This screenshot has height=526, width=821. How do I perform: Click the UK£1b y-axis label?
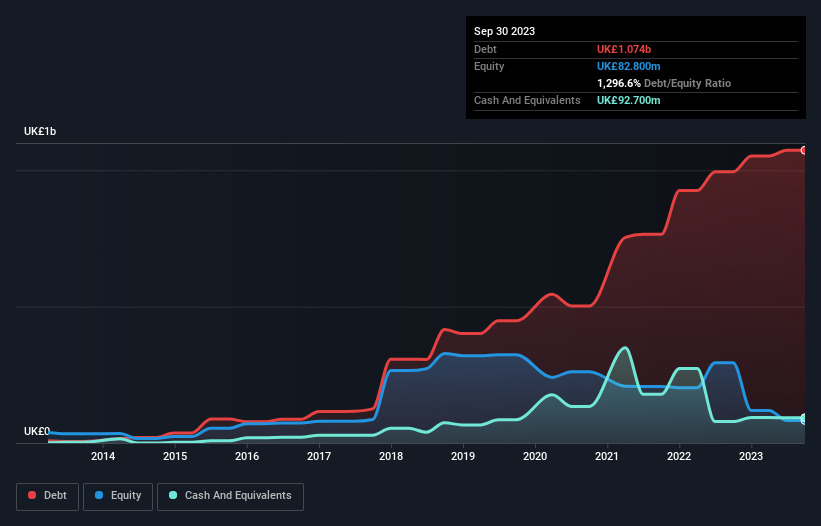coord(40,131)
